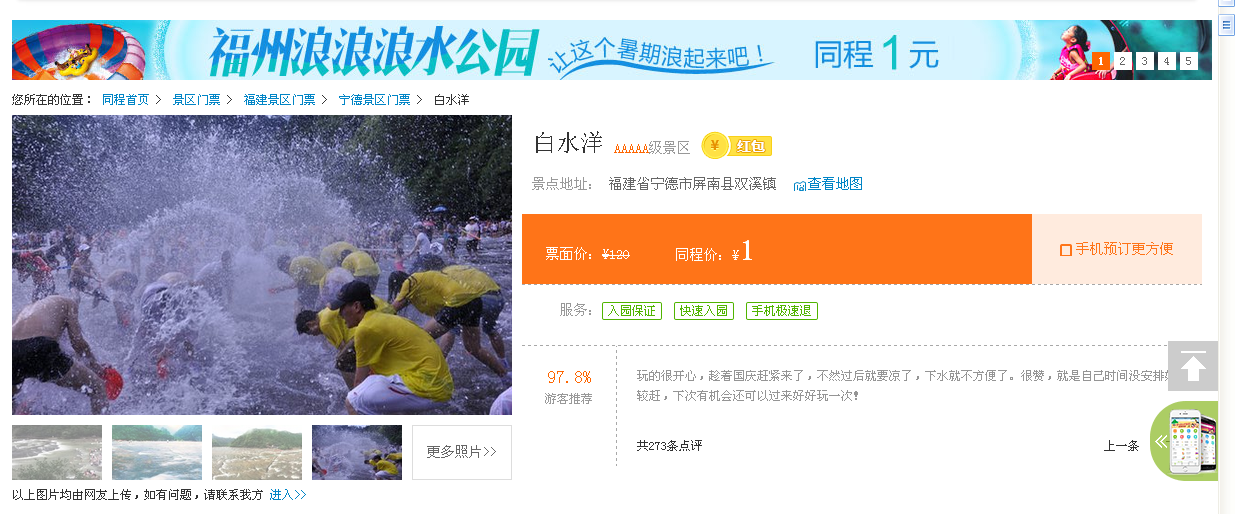Open 福建景区门票 breadcrumb link
The image size is (1235, 514).
[x=279, y=100]
